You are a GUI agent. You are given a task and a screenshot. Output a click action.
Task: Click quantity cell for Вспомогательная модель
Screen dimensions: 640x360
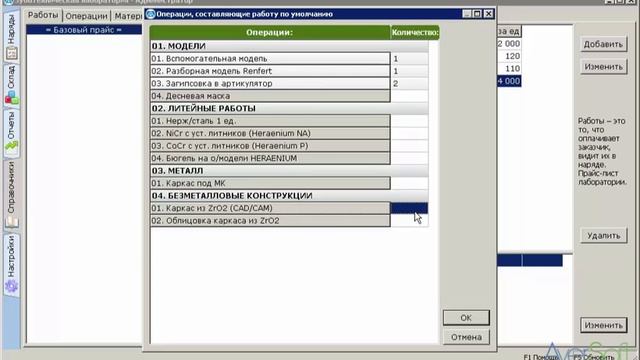[409, 58]
